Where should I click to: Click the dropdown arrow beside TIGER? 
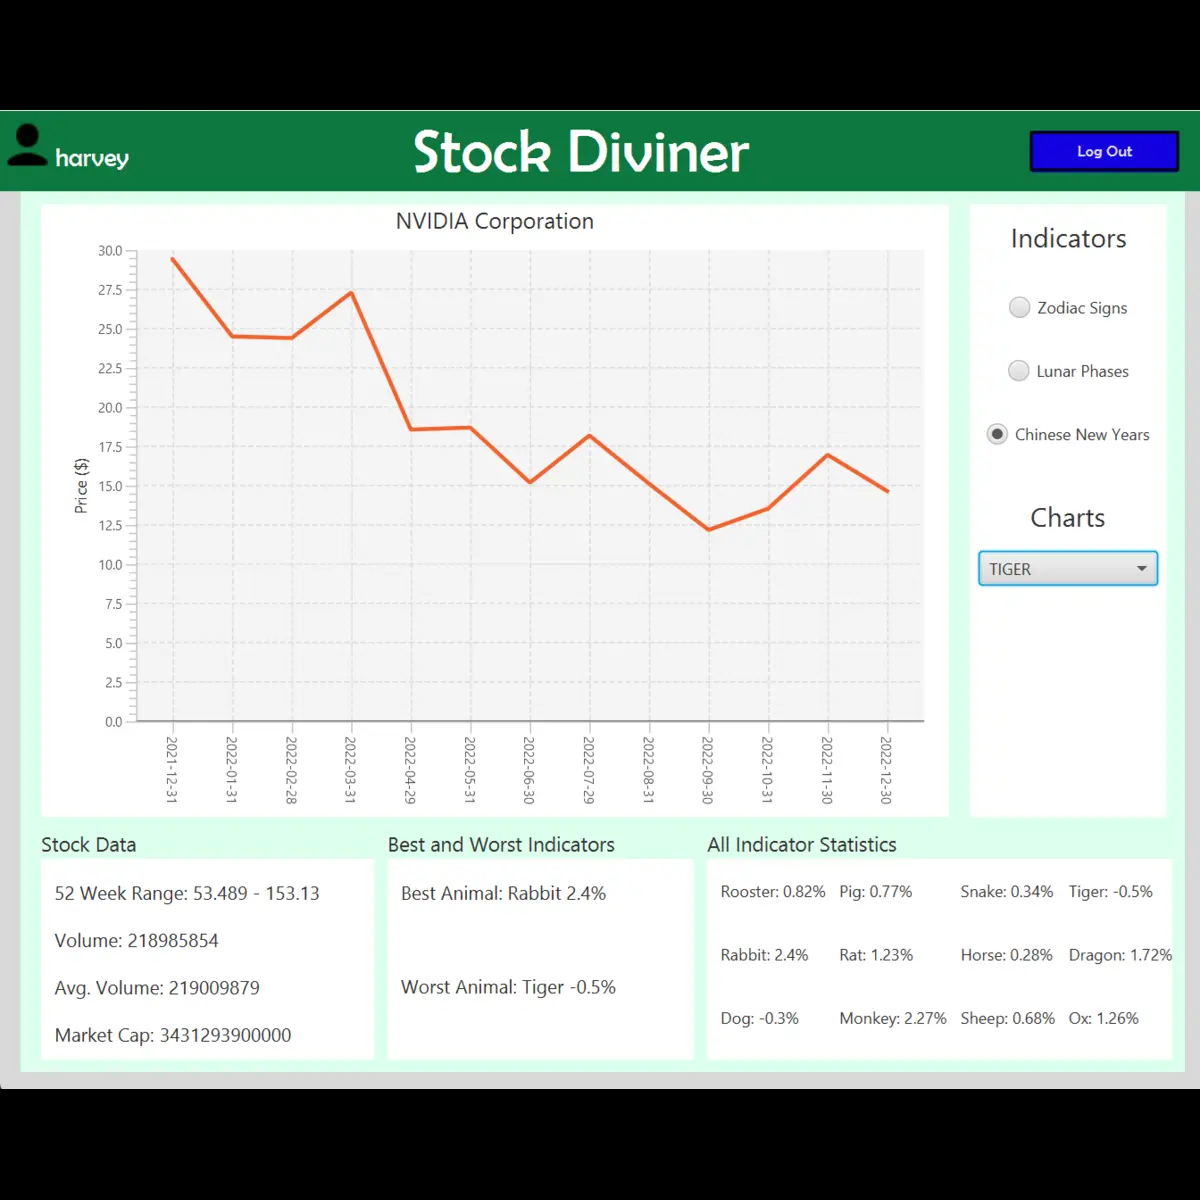(x=1141, y=568)
